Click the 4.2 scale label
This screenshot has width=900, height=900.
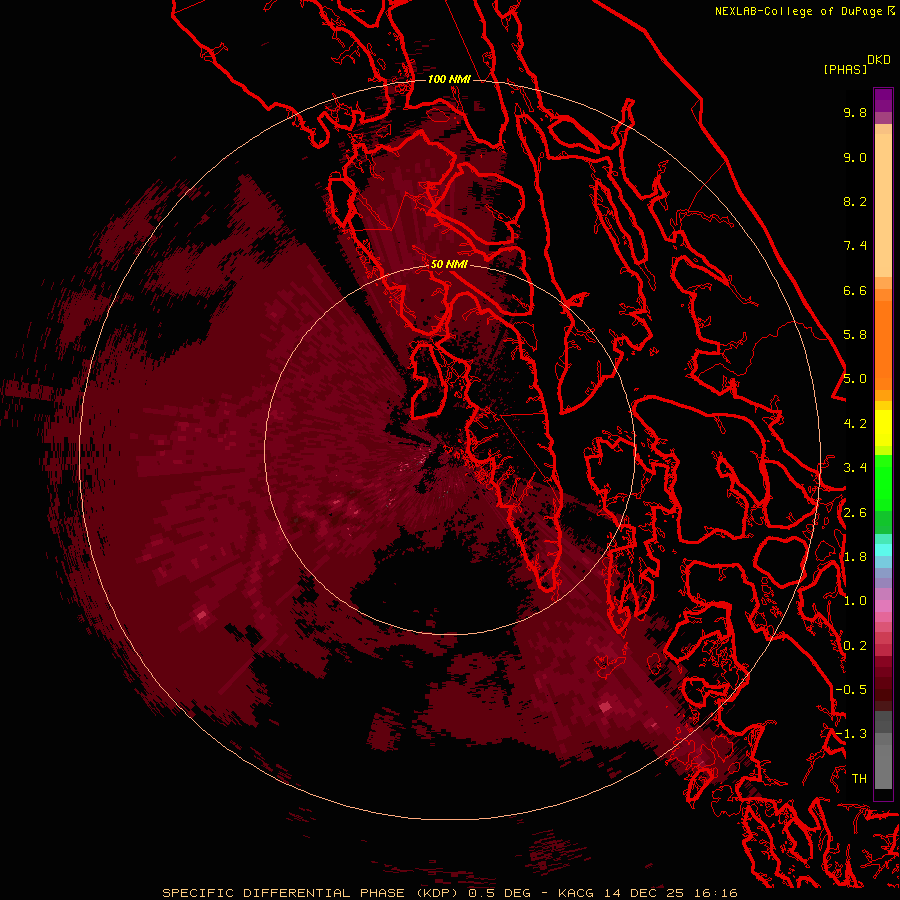[855, 424]
